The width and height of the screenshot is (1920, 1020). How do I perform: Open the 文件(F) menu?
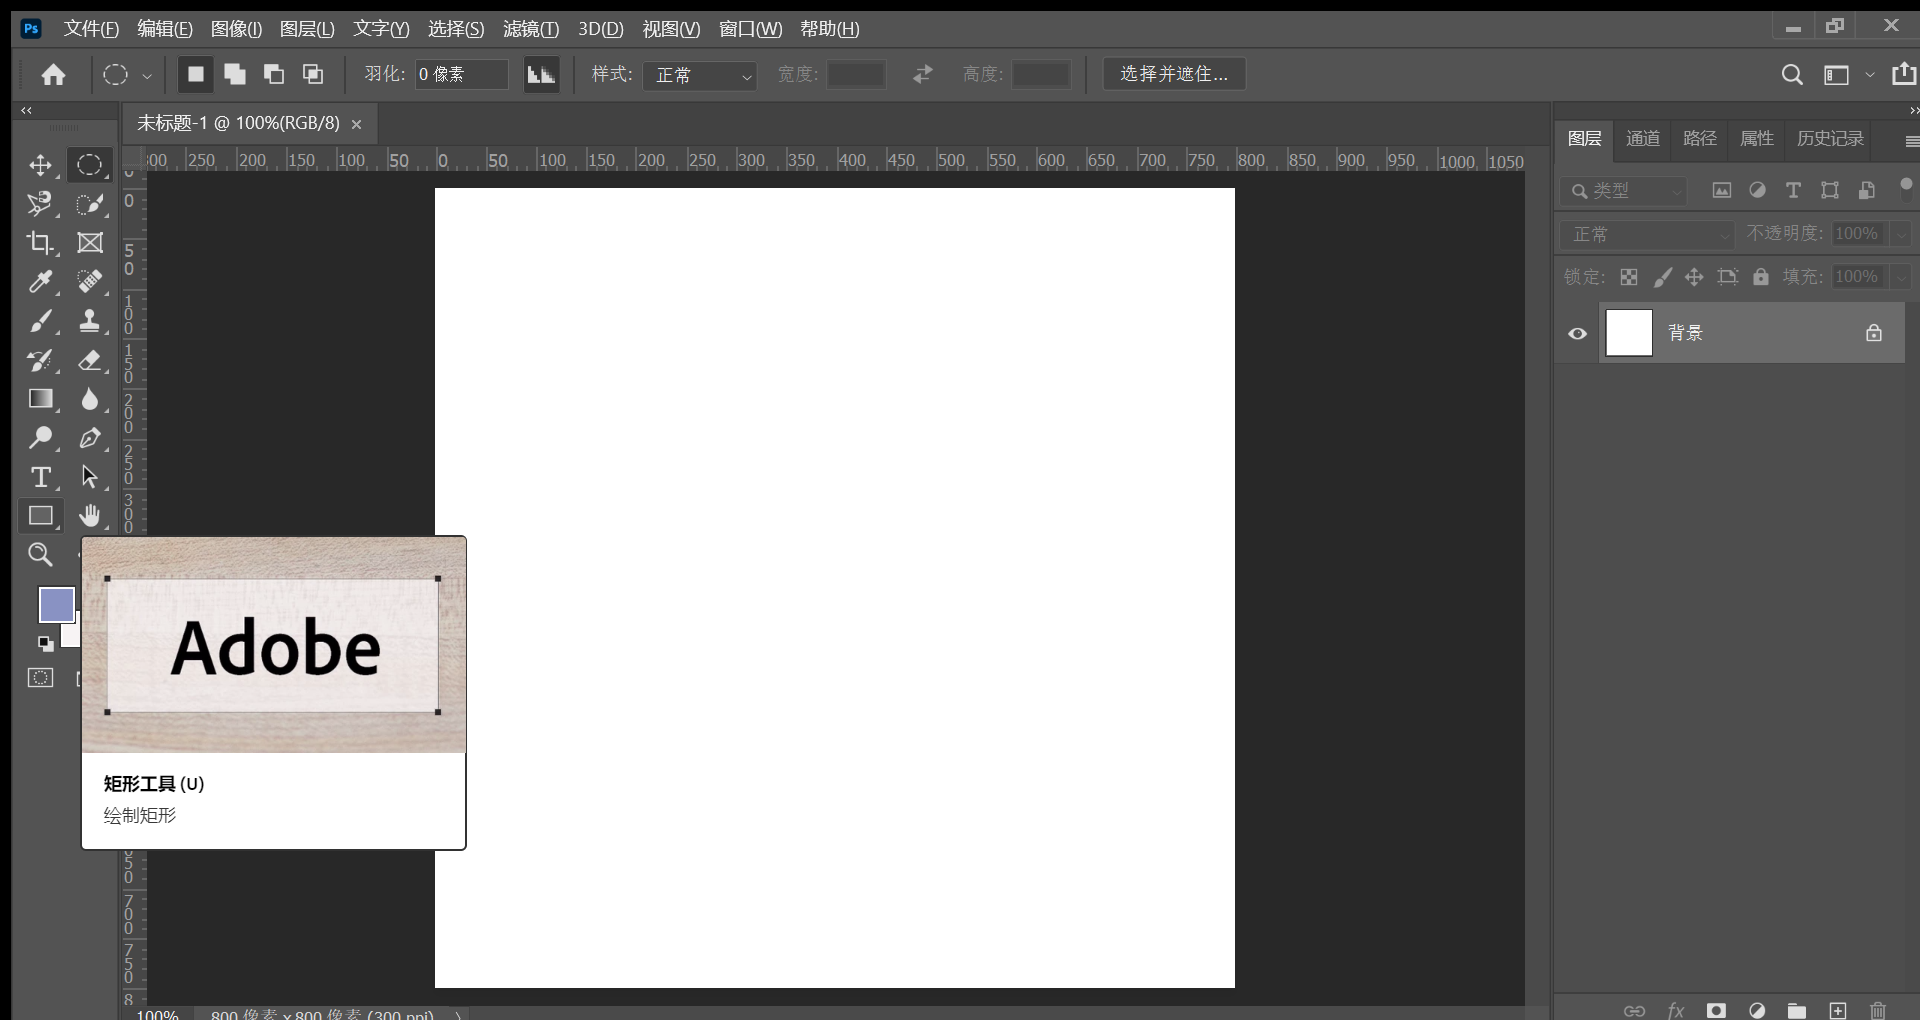point(91,29)
